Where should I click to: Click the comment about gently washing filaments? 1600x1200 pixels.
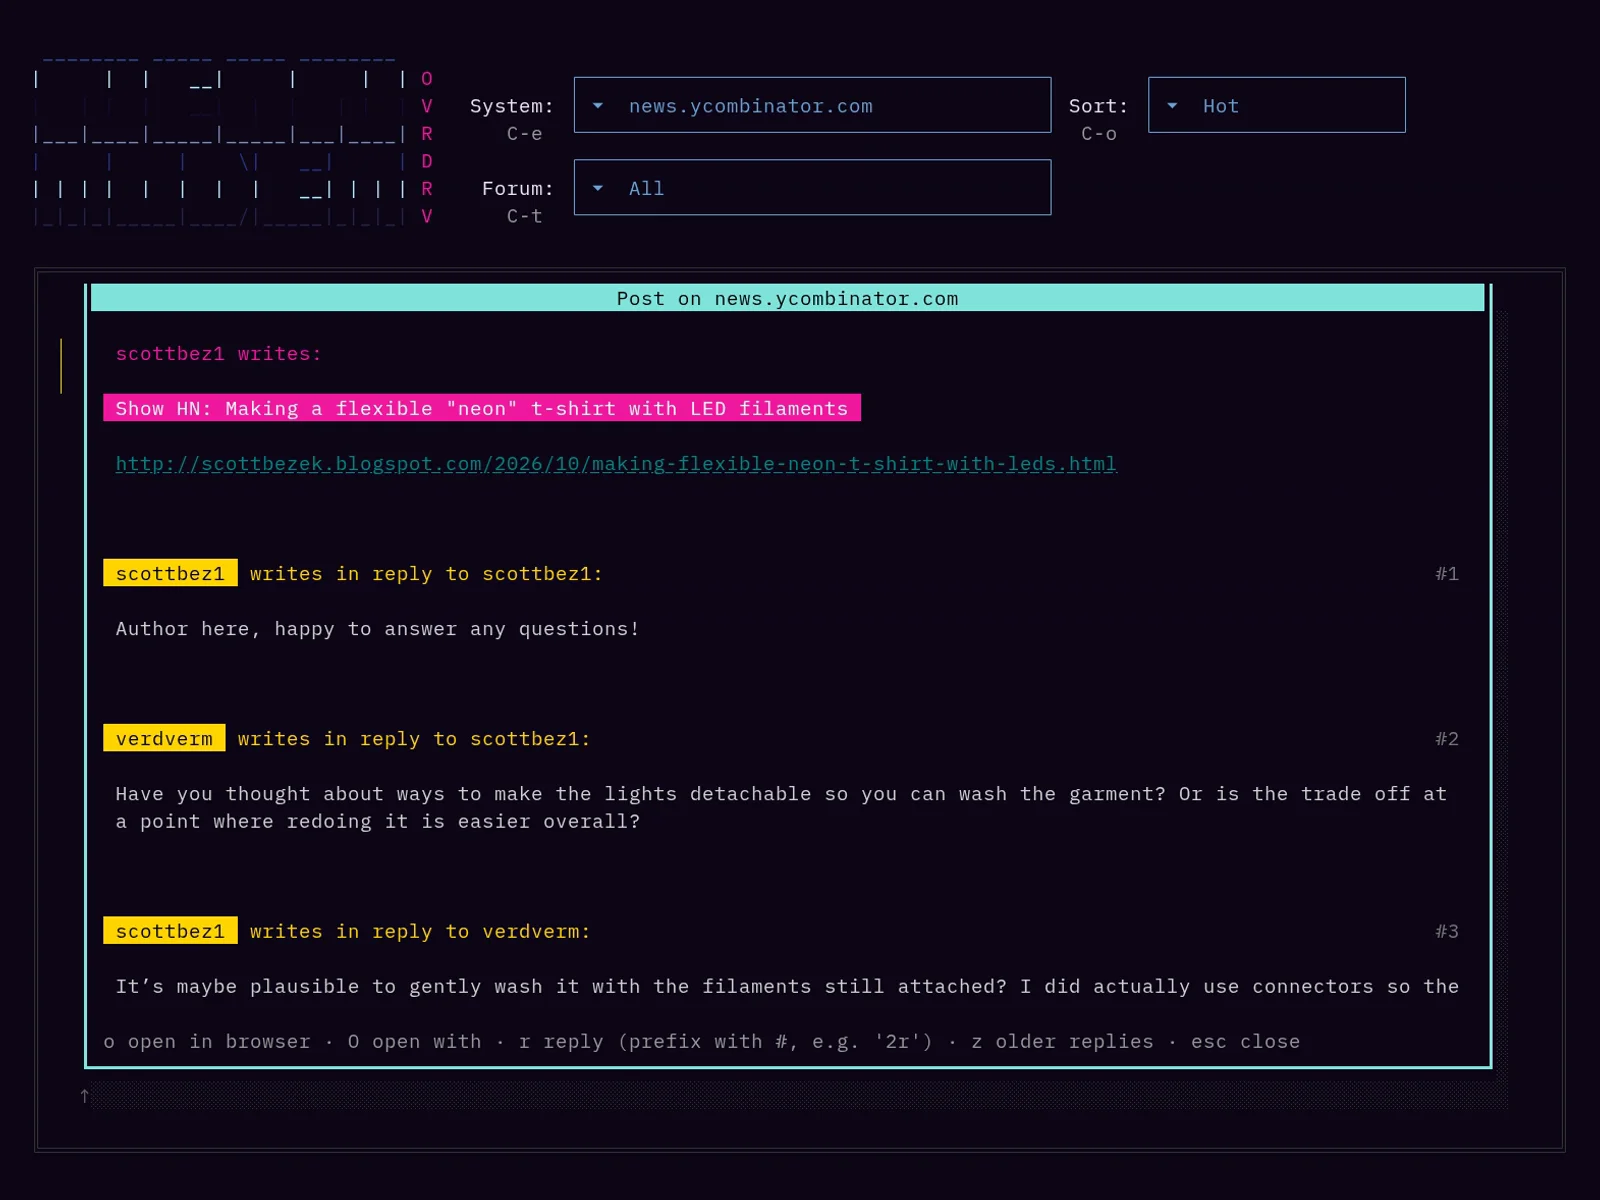point(787,986)
